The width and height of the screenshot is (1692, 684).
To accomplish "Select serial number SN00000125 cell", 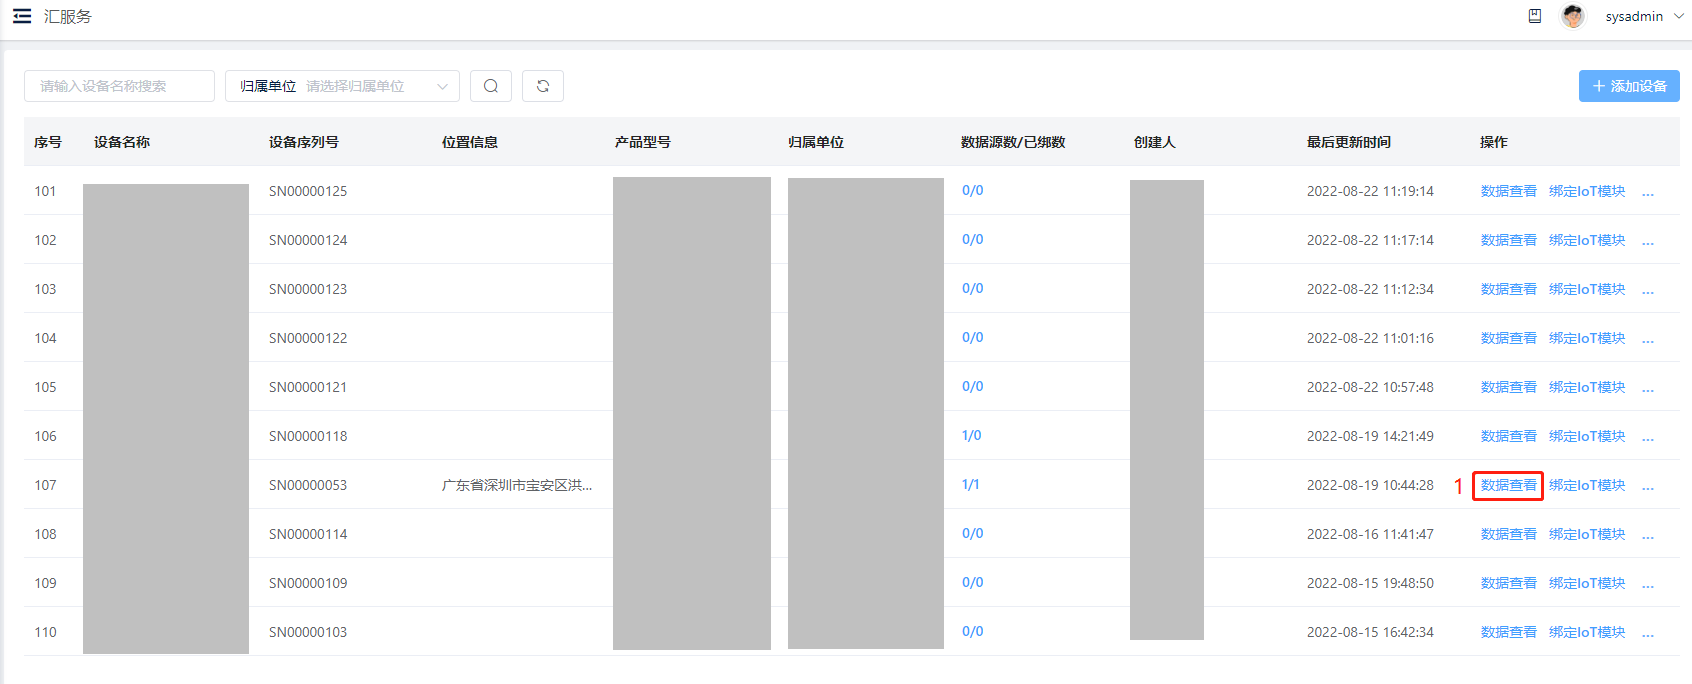I will pyautogui.click(x=308, y=191).
